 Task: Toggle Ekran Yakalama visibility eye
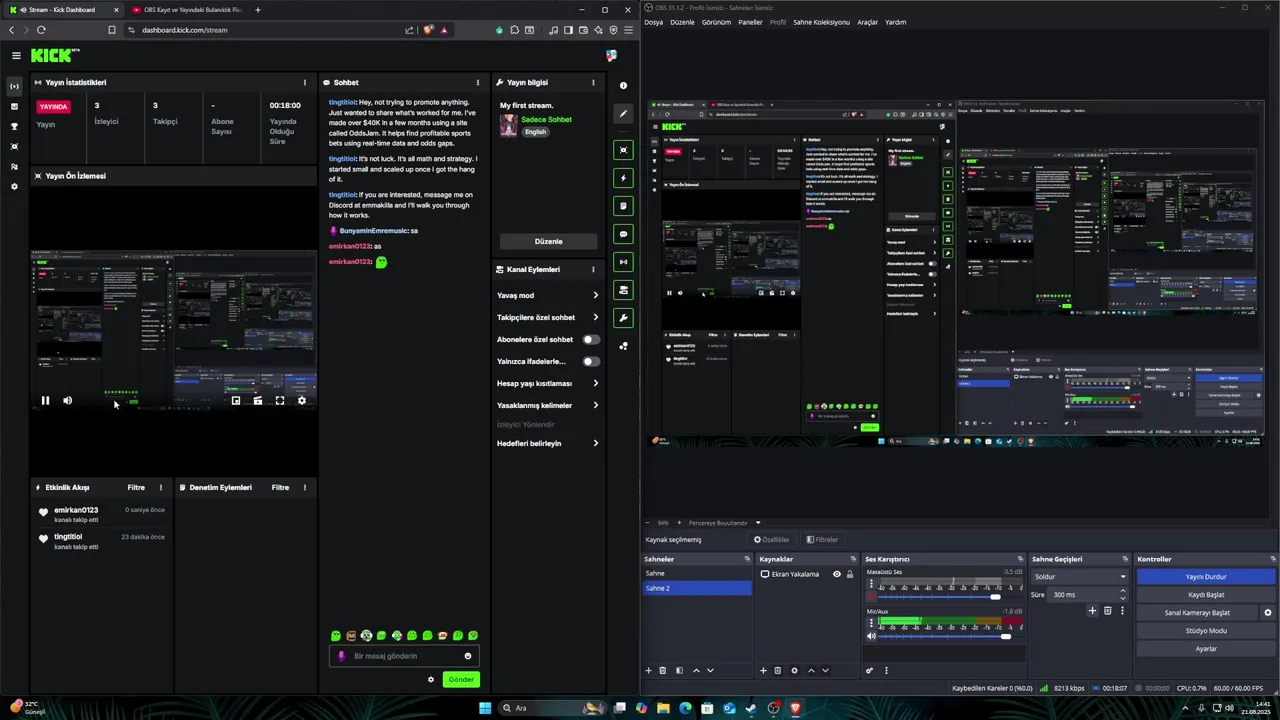[837, 574]
